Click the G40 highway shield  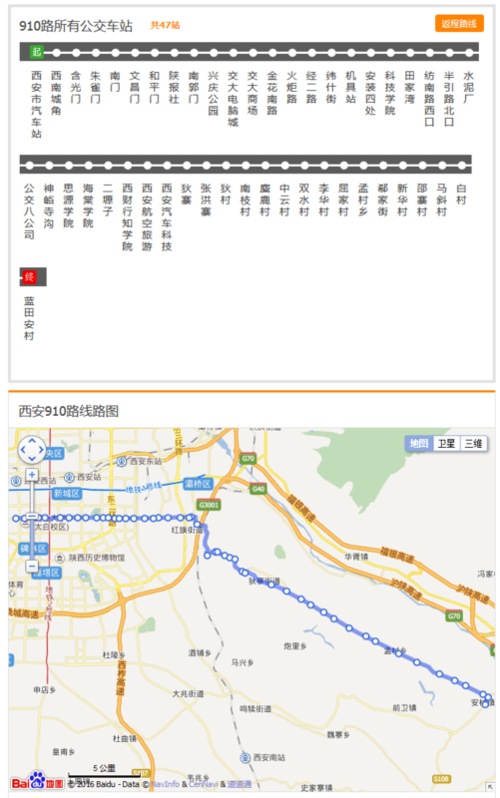(258, 489)
